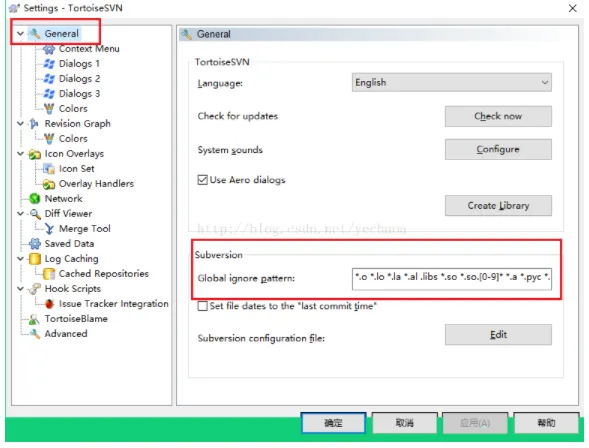Click the Cached Repositories icon
Screen dimensions: 589x448
pos(49,274)
